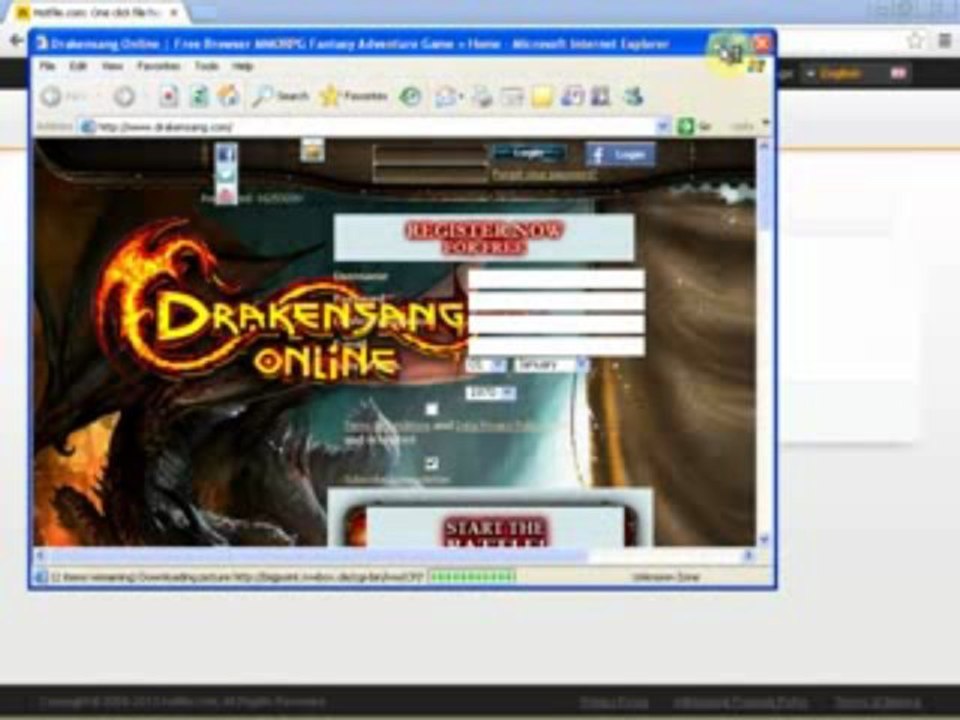The image size is (960, 720).
Task: Click the vertical scrollbar down arrow
Action: 764,540
